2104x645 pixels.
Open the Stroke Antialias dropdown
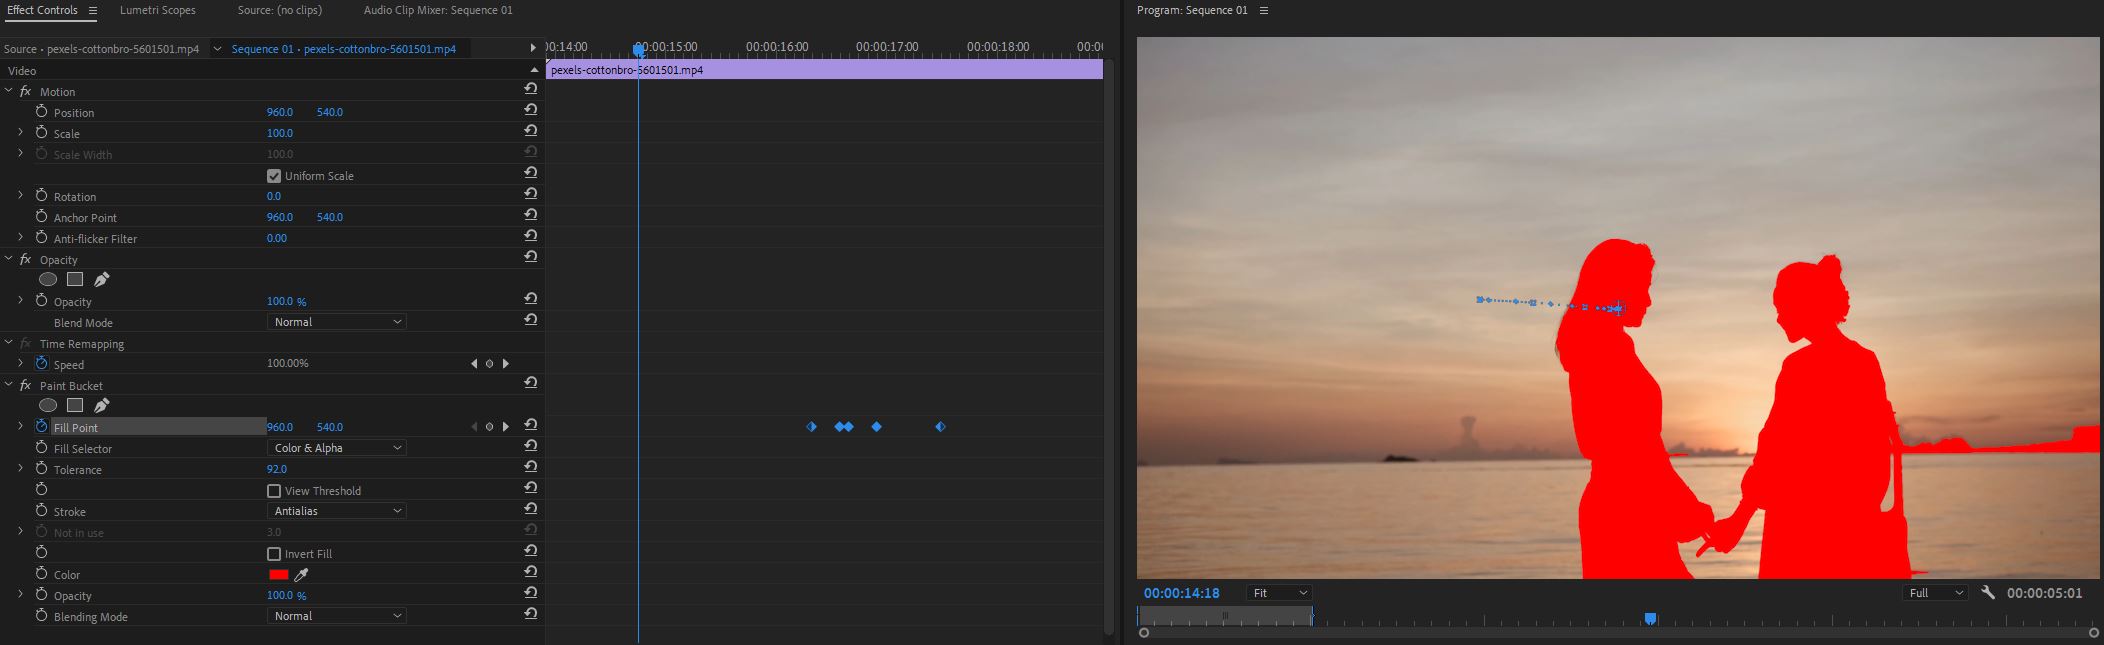click(337, 511)
